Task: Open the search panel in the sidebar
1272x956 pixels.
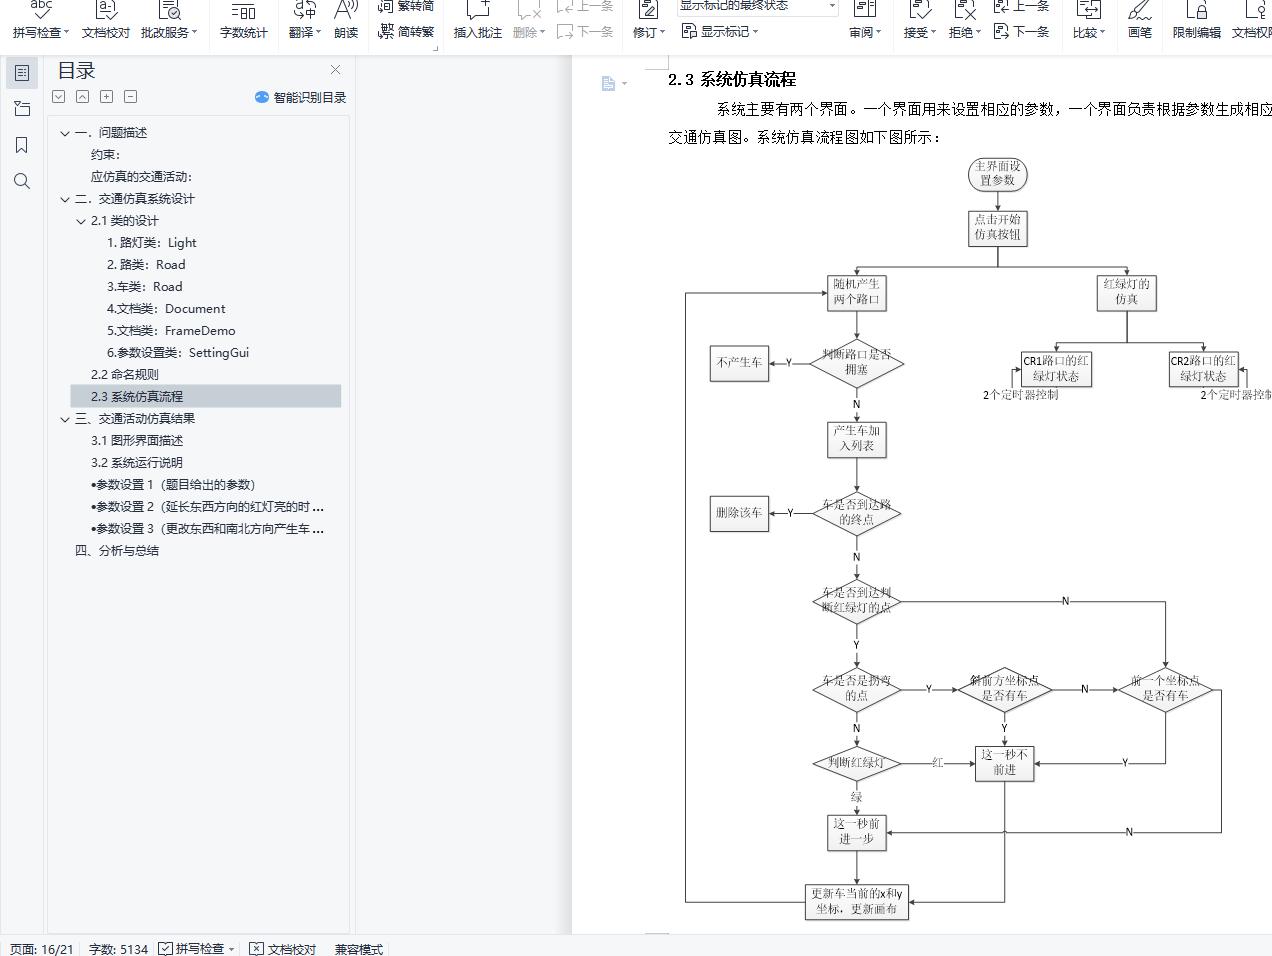Action: [22, 181]
